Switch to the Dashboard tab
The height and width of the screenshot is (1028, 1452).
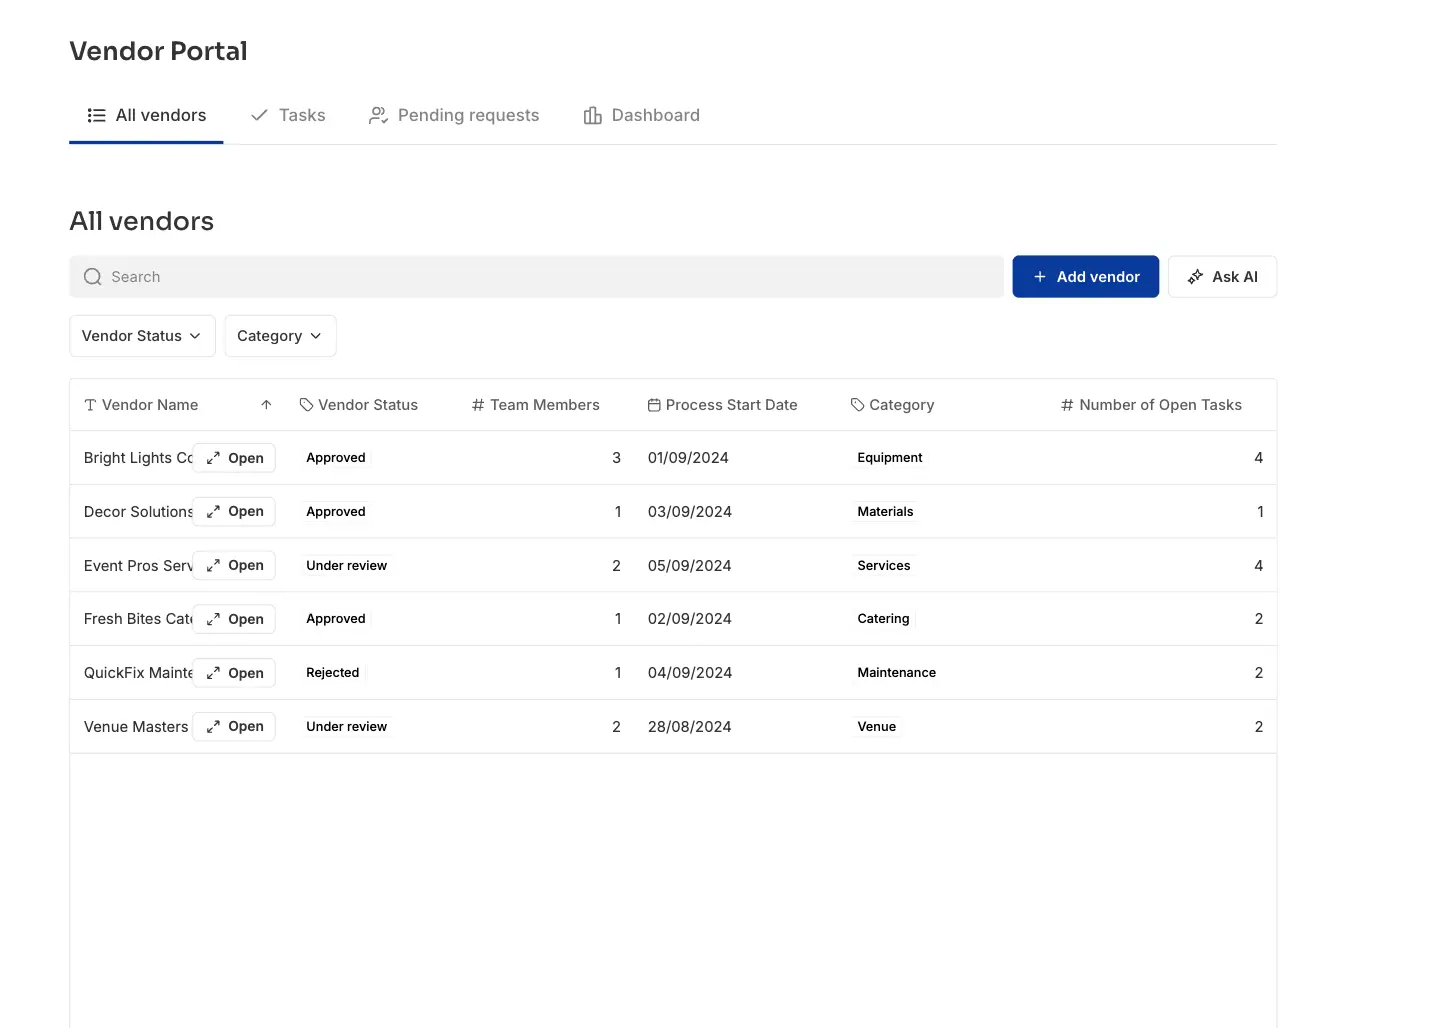[x=655, y=115]
